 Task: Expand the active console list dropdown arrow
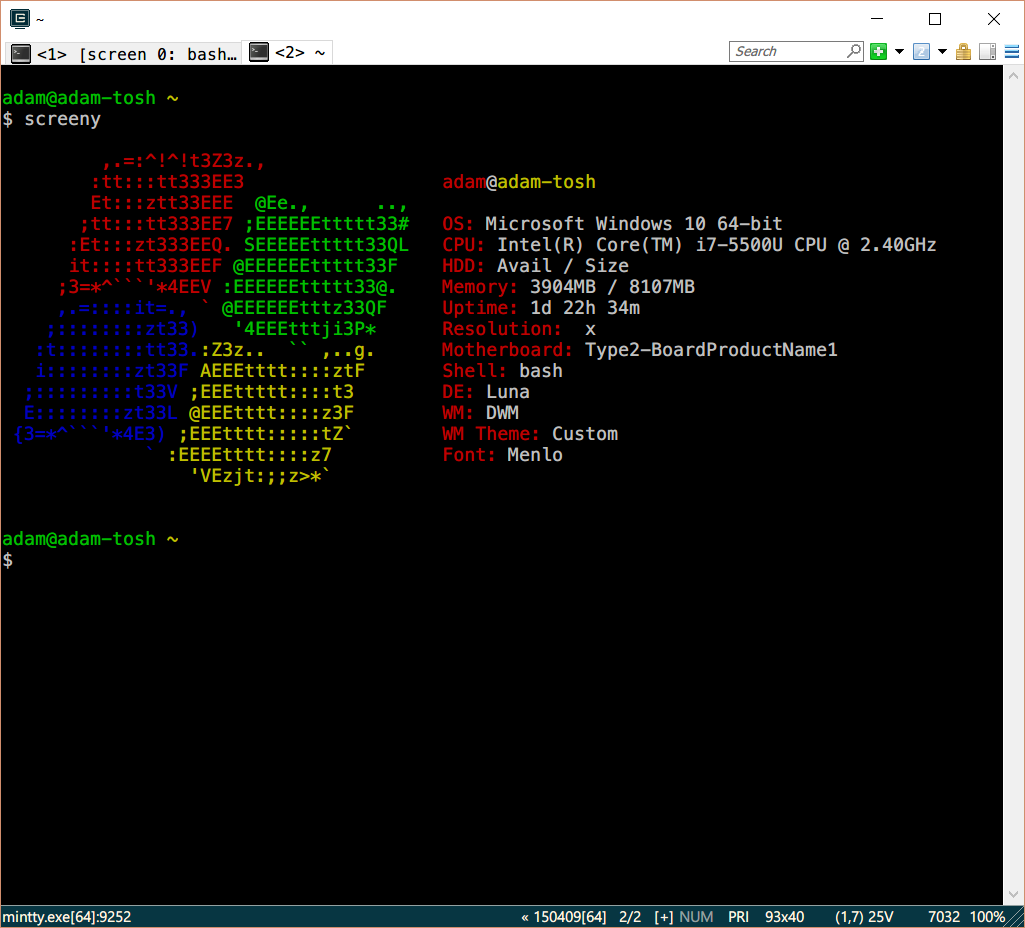[942, 52]
